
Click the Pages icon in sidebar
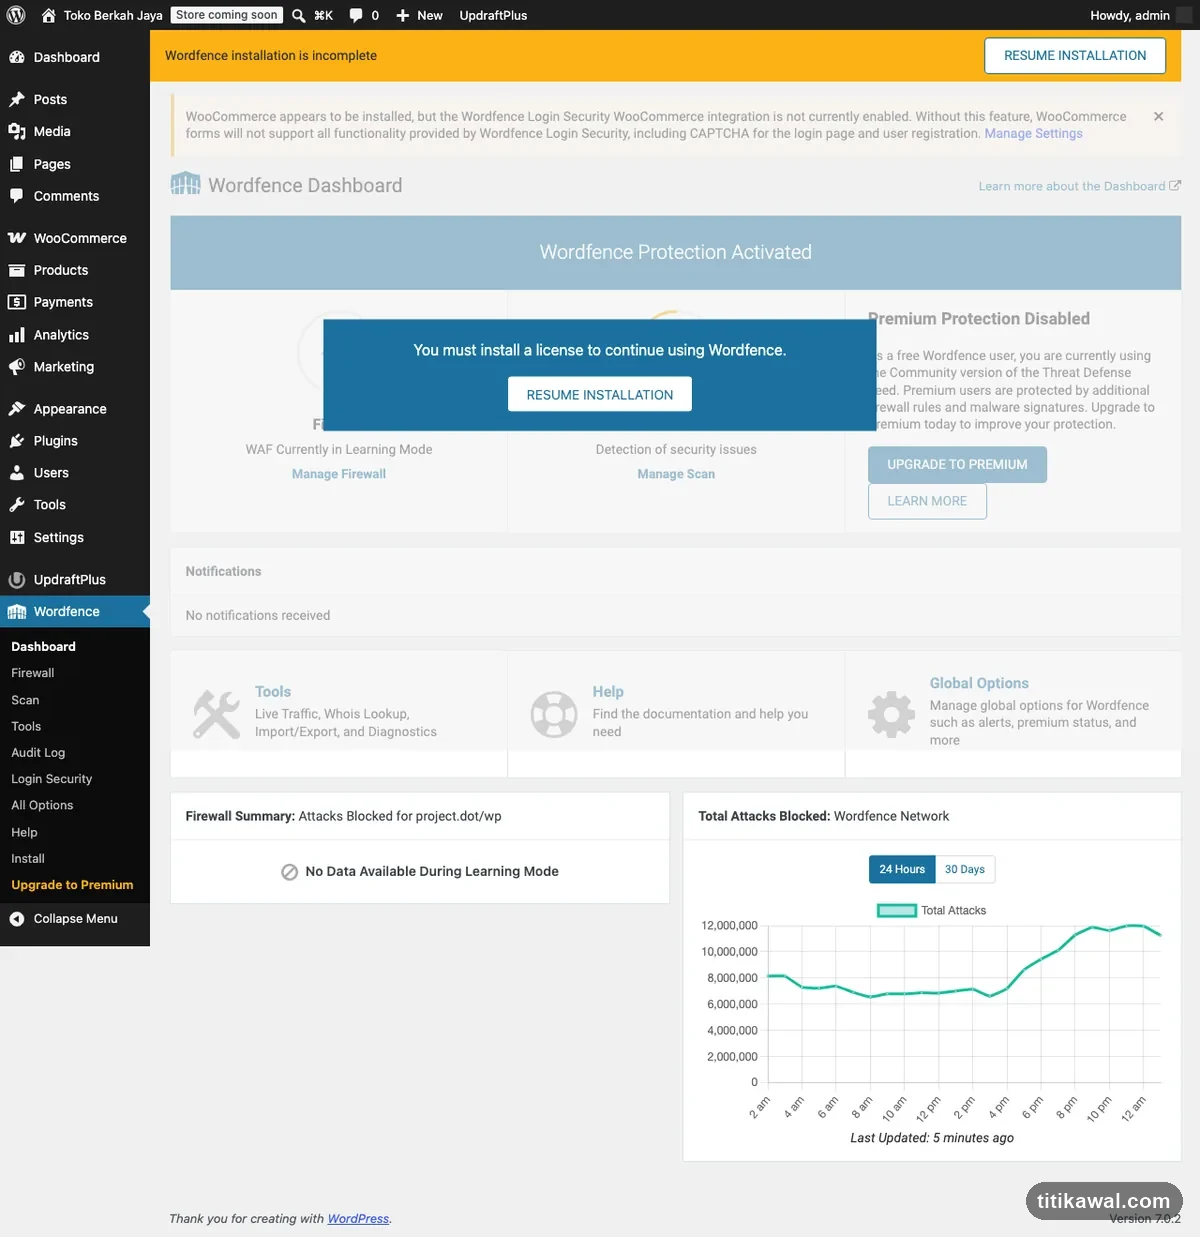[17, 164]
